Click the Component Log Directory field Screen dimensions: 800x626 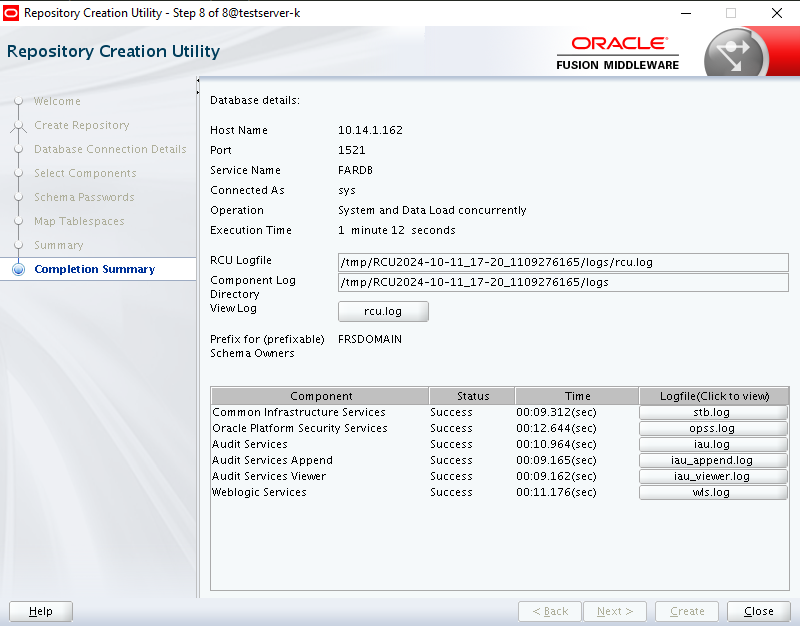[x=563, y=282]
